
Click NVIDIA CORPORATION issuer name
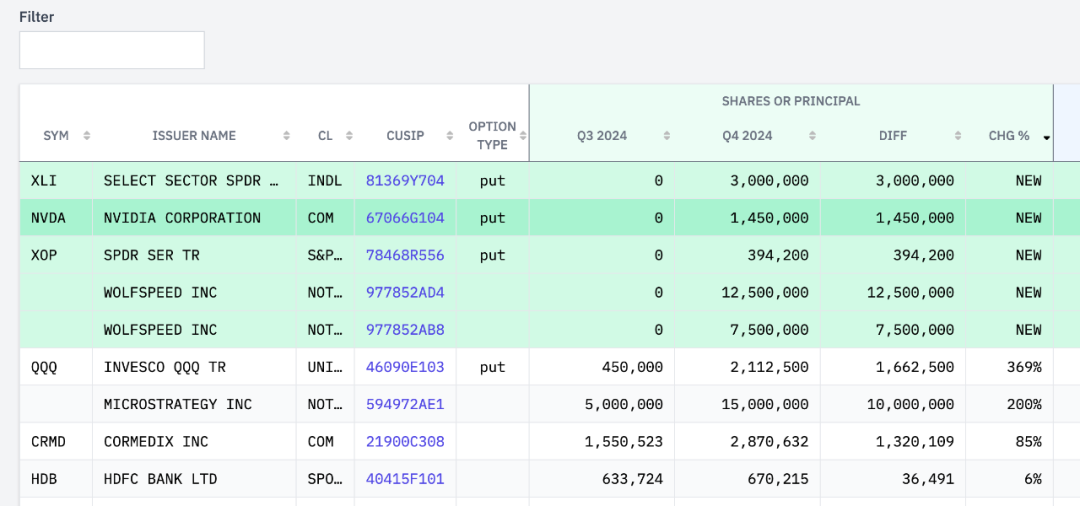pyautogui.click(x=183, y=218)
